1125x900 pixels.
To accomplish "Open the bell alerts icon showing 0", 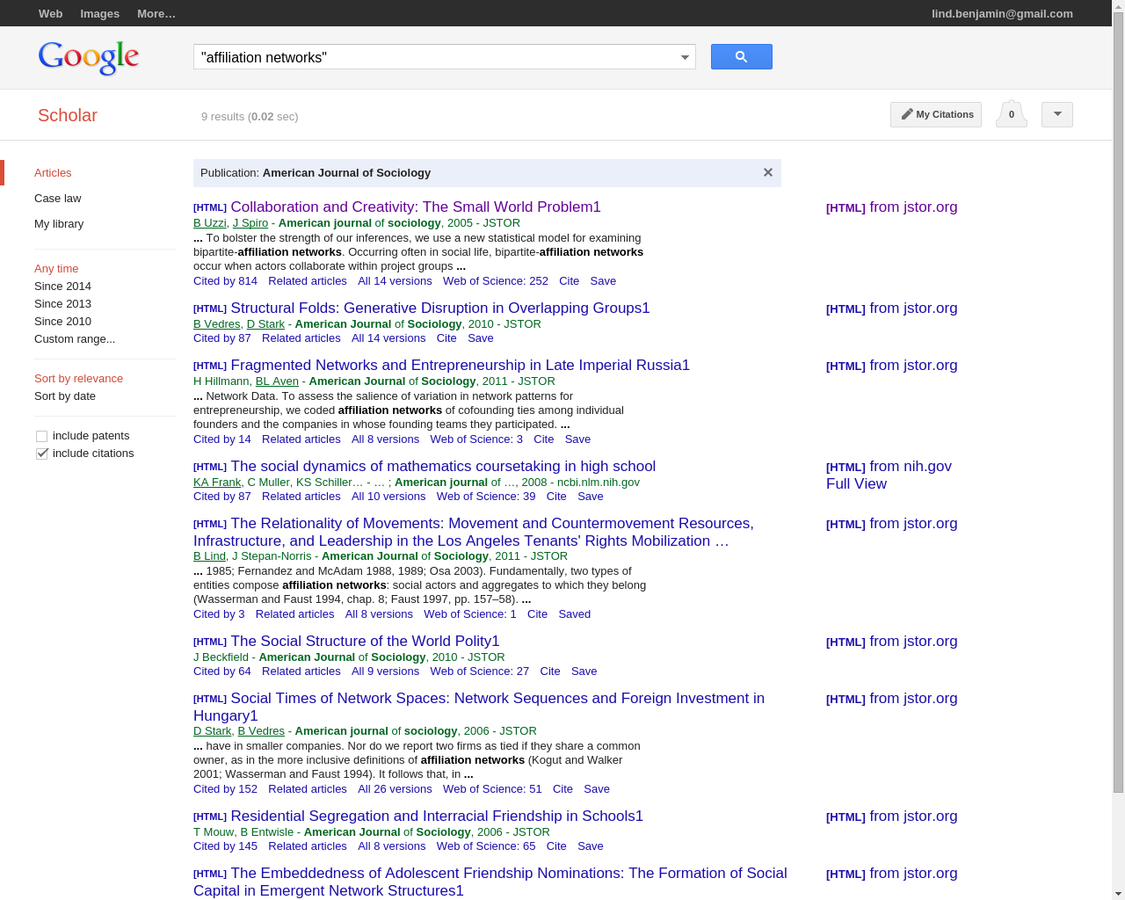I will [1011, 114].
